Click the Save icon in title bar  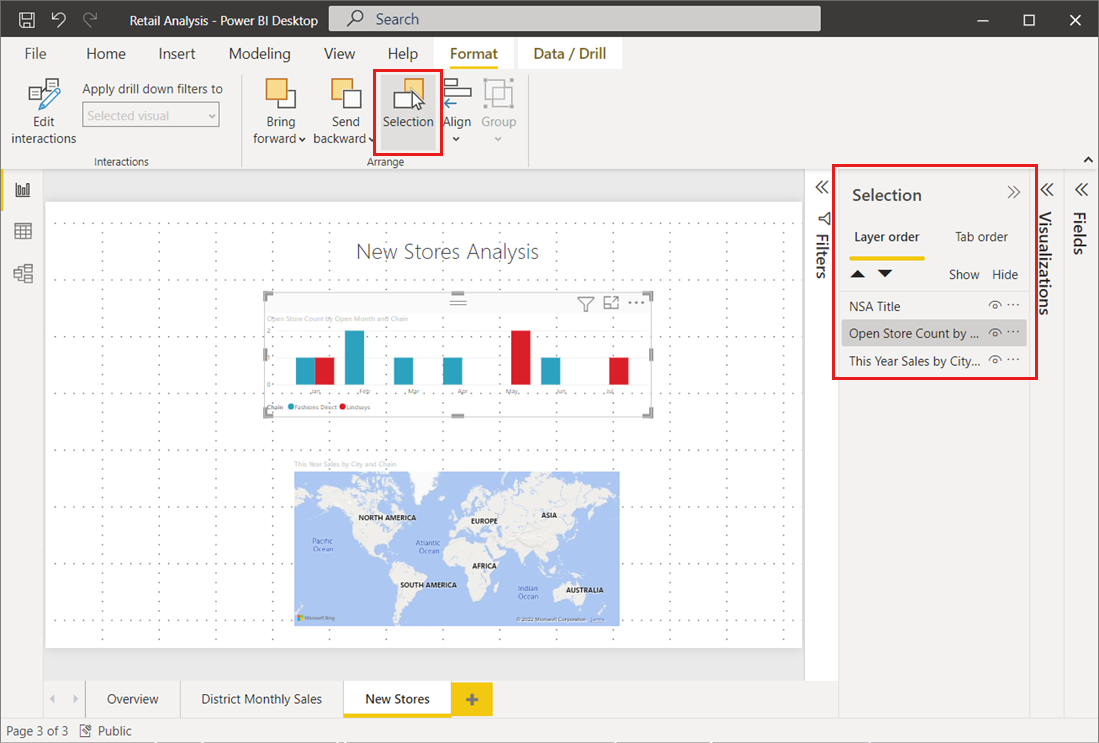tap(27, 20)
